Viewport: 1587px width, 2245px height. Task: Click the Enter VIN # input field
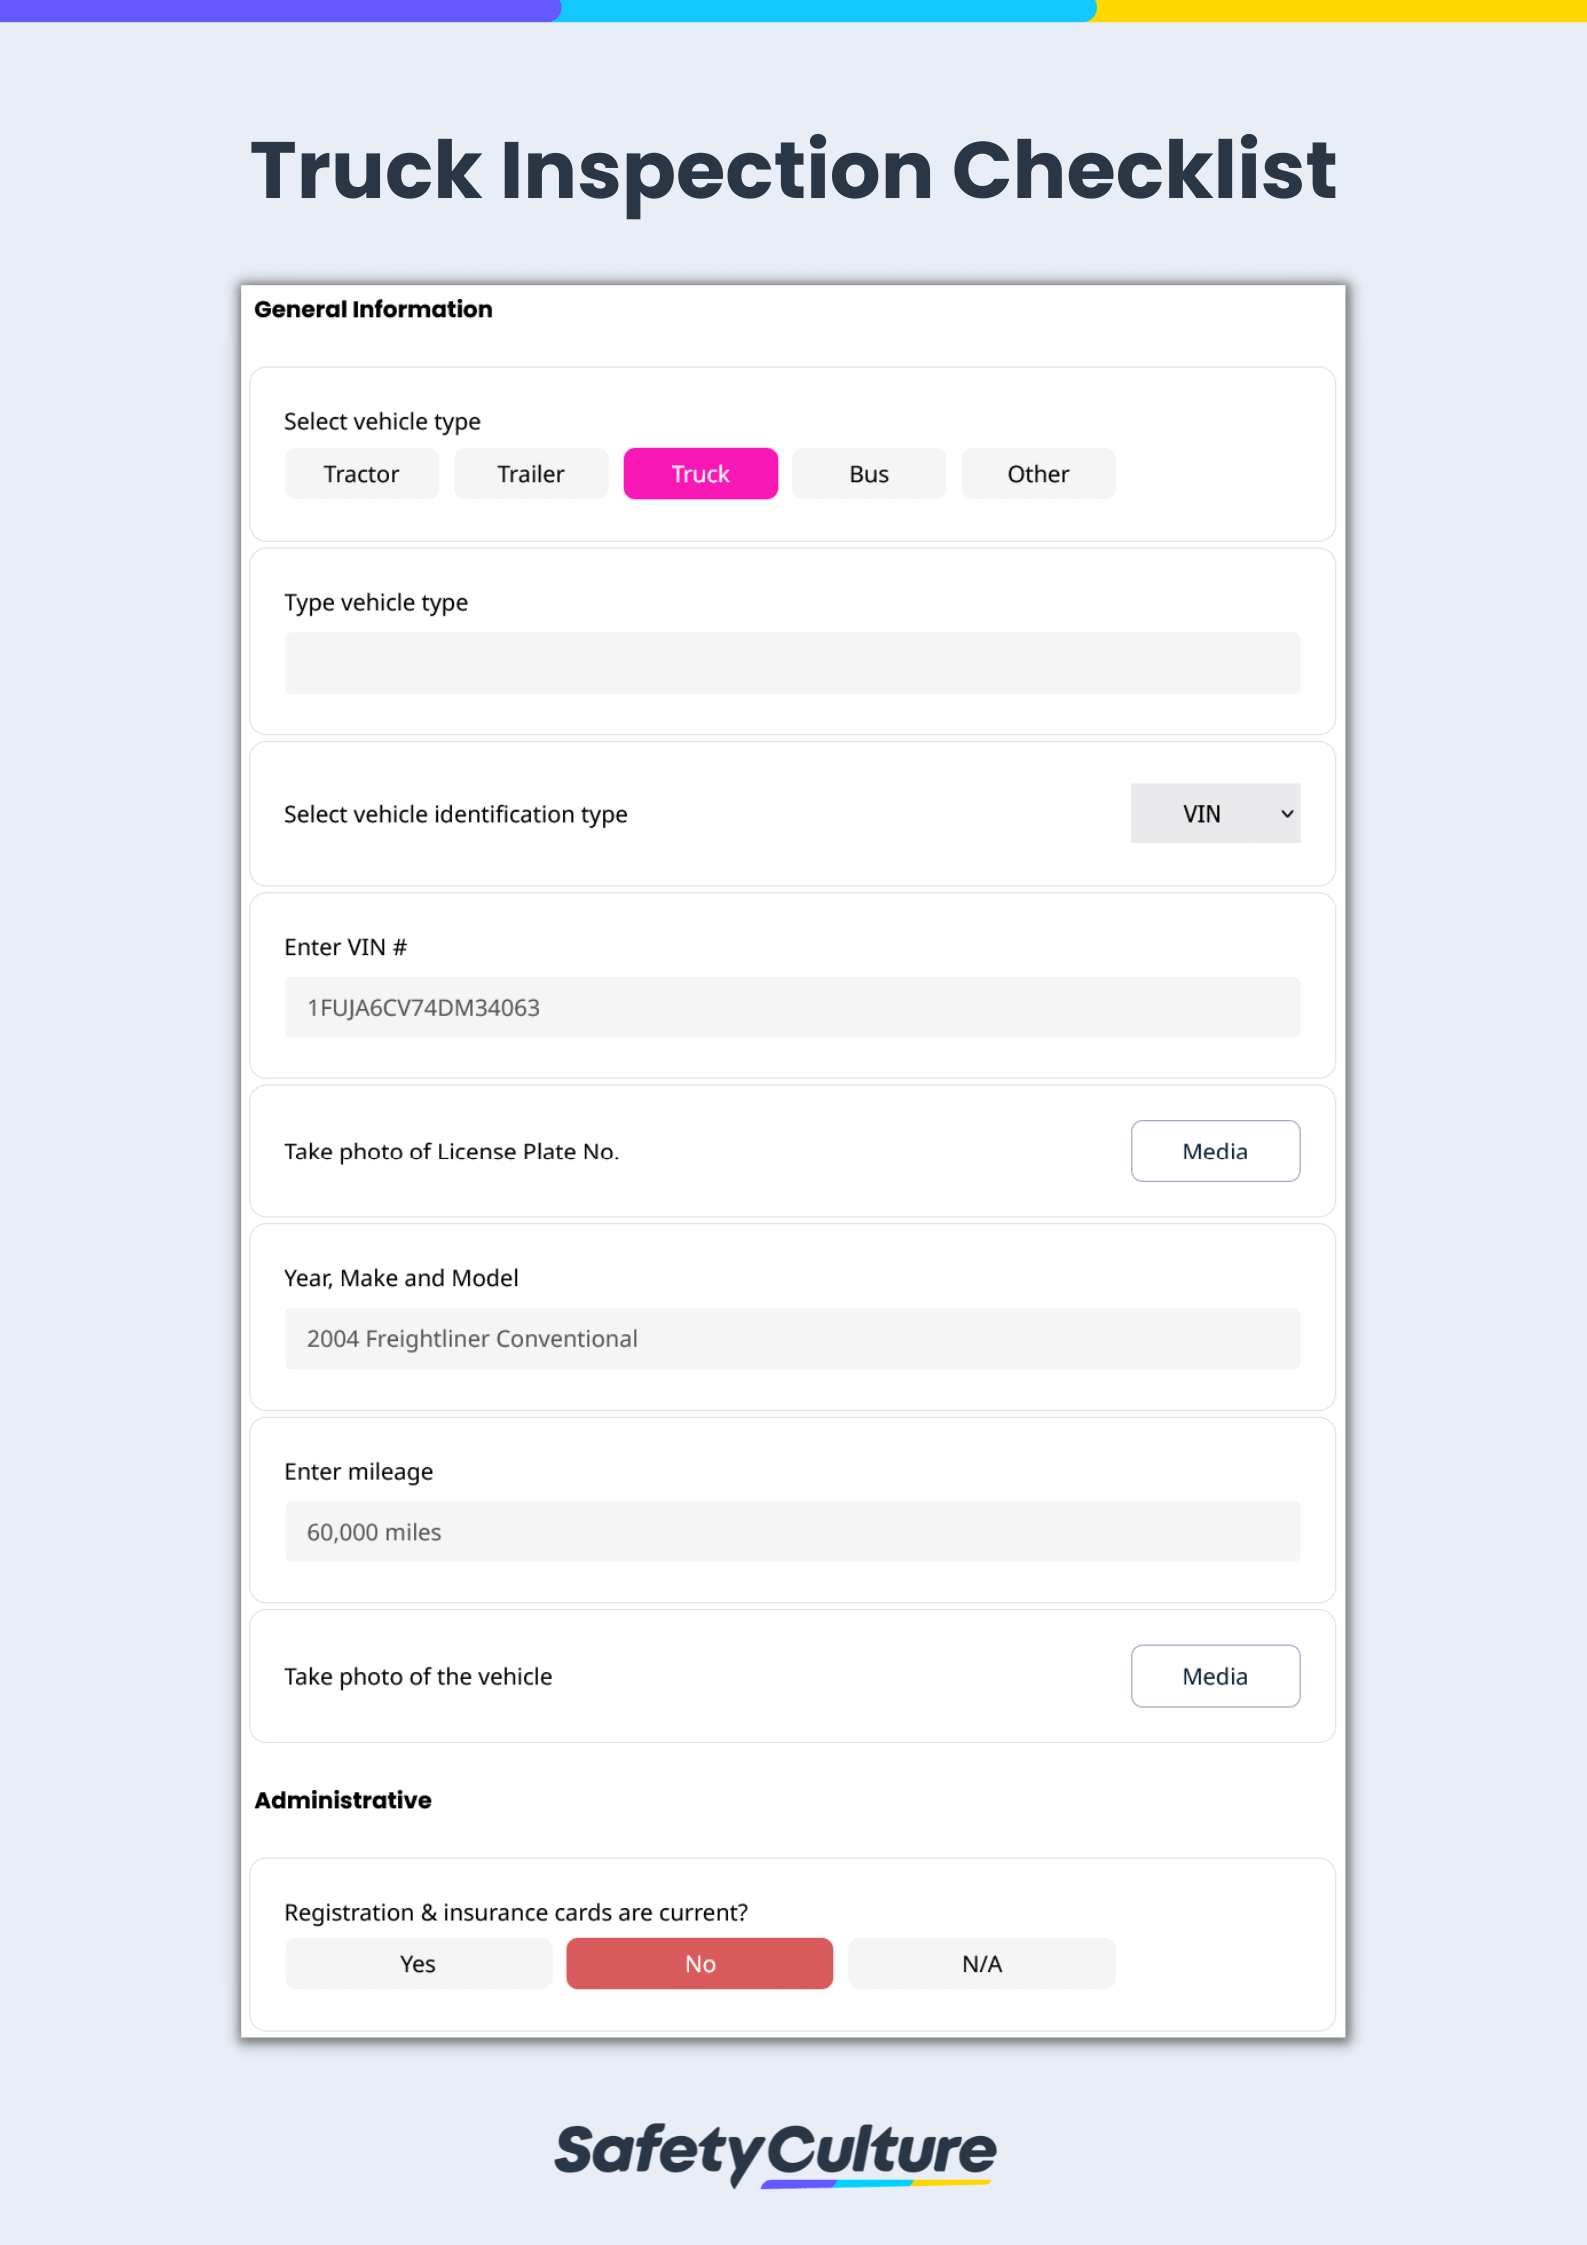pyautogui.click(x=792, y=1007)
